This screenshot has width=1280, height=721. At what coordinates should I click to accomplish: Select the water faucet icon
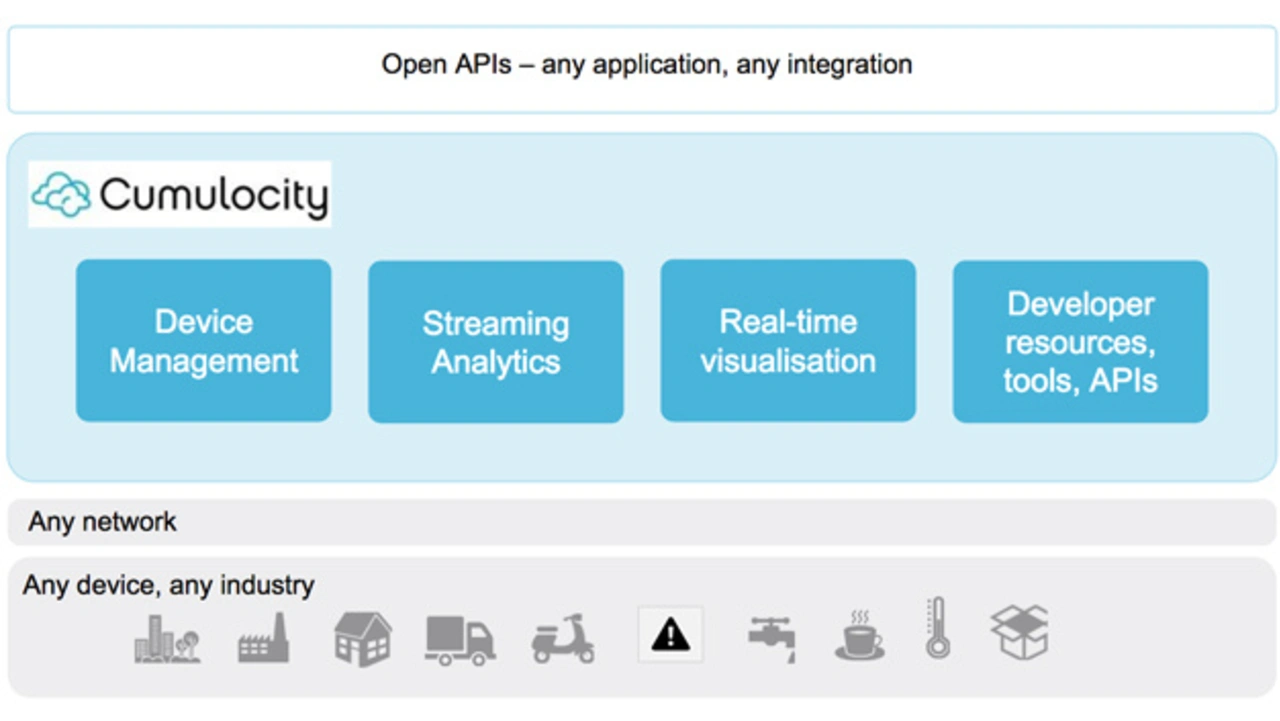[x=772, y=638]
